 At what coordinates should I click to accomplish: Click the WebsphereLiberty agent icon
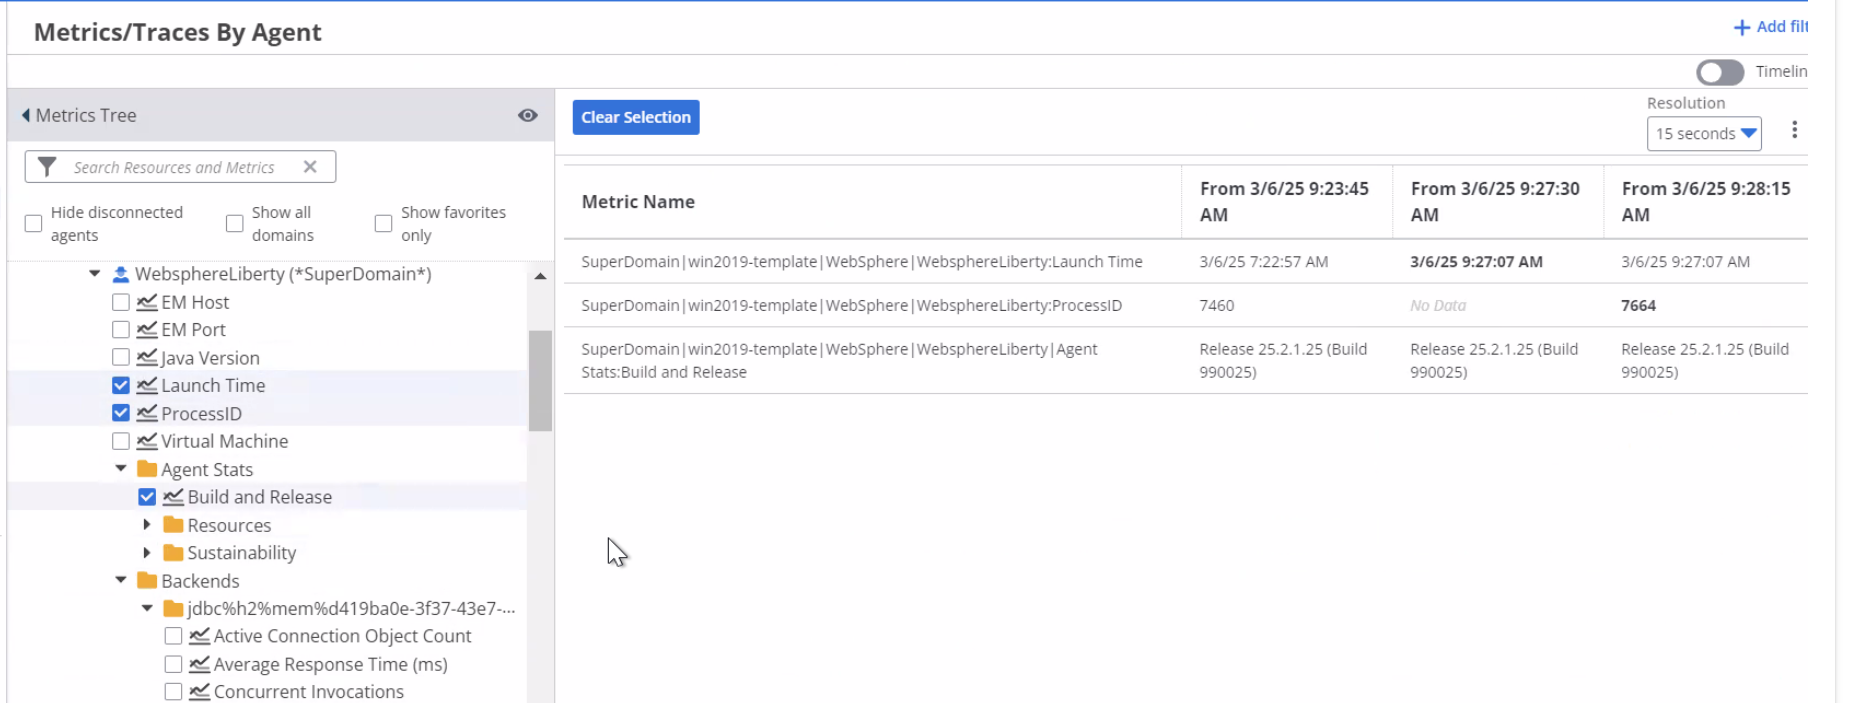coord(121,274)
